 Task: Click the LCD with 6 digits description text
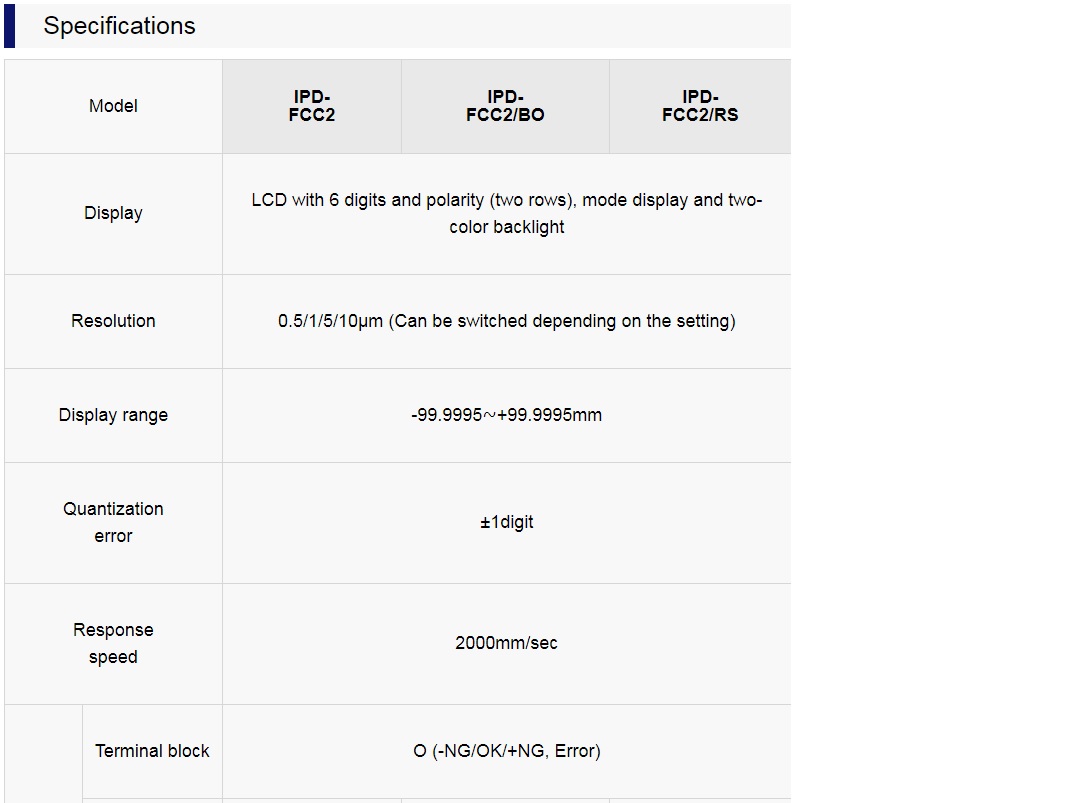[x=506, y=213]
